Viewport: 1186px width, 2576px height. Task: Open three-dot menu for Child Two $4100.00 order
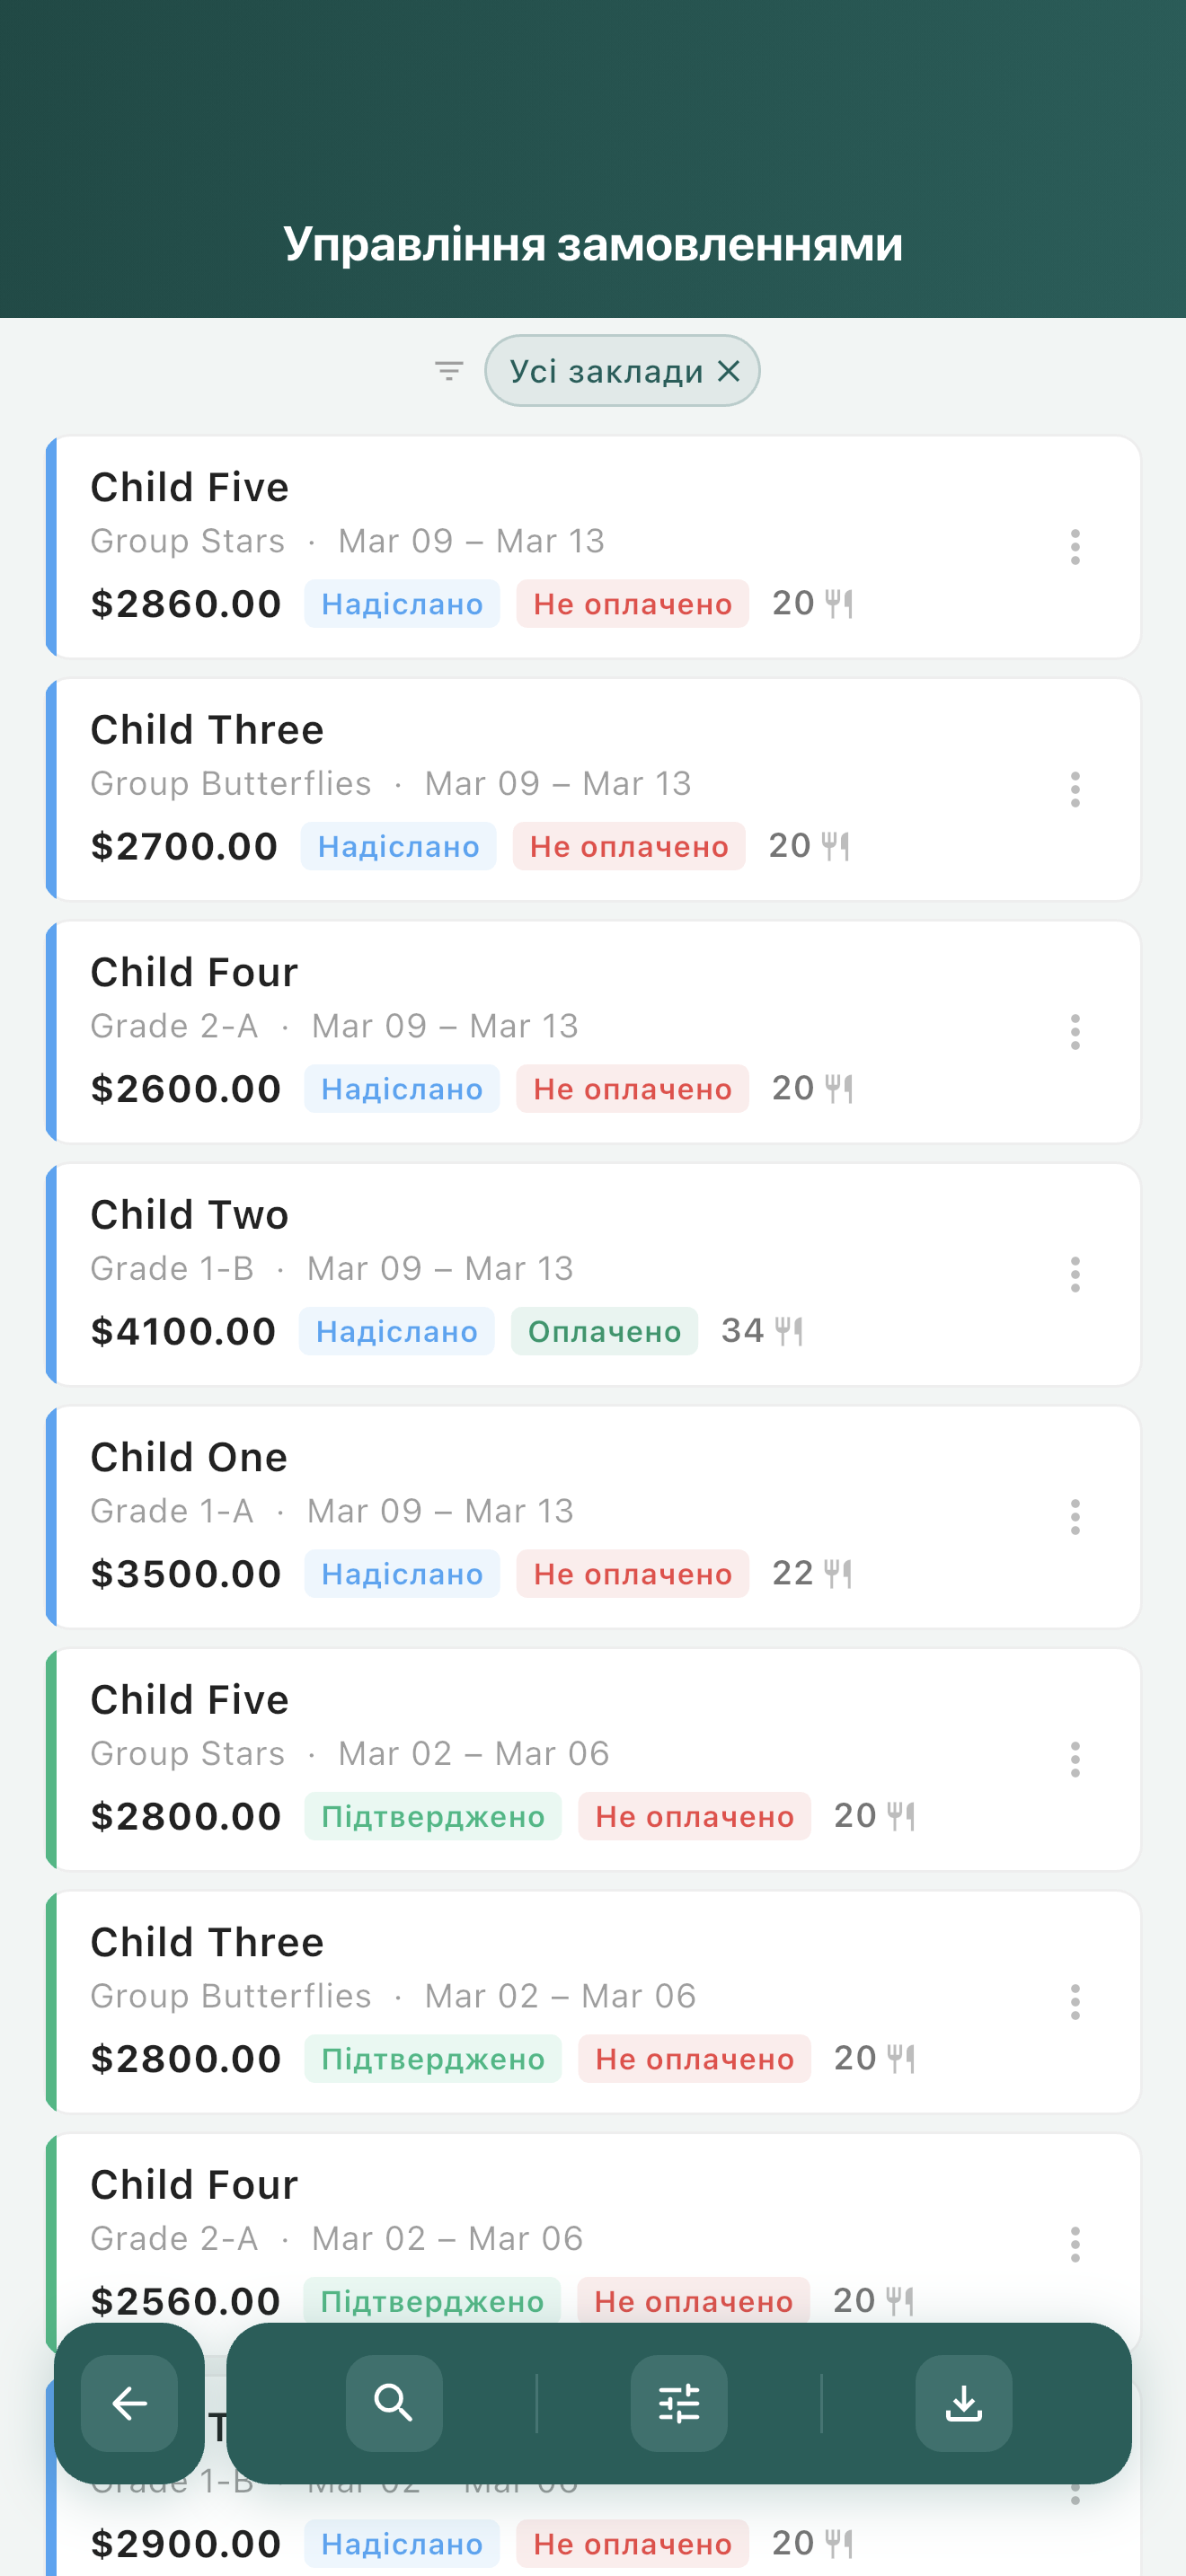point(1075,1275)
